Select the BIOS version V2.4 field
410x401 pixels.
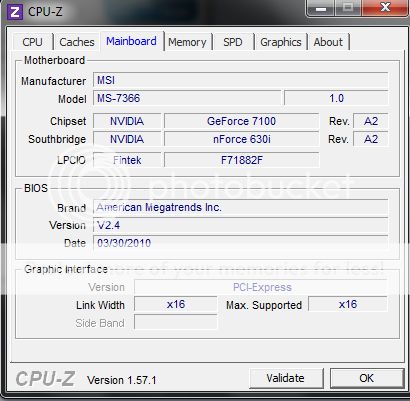coord(240,225)
